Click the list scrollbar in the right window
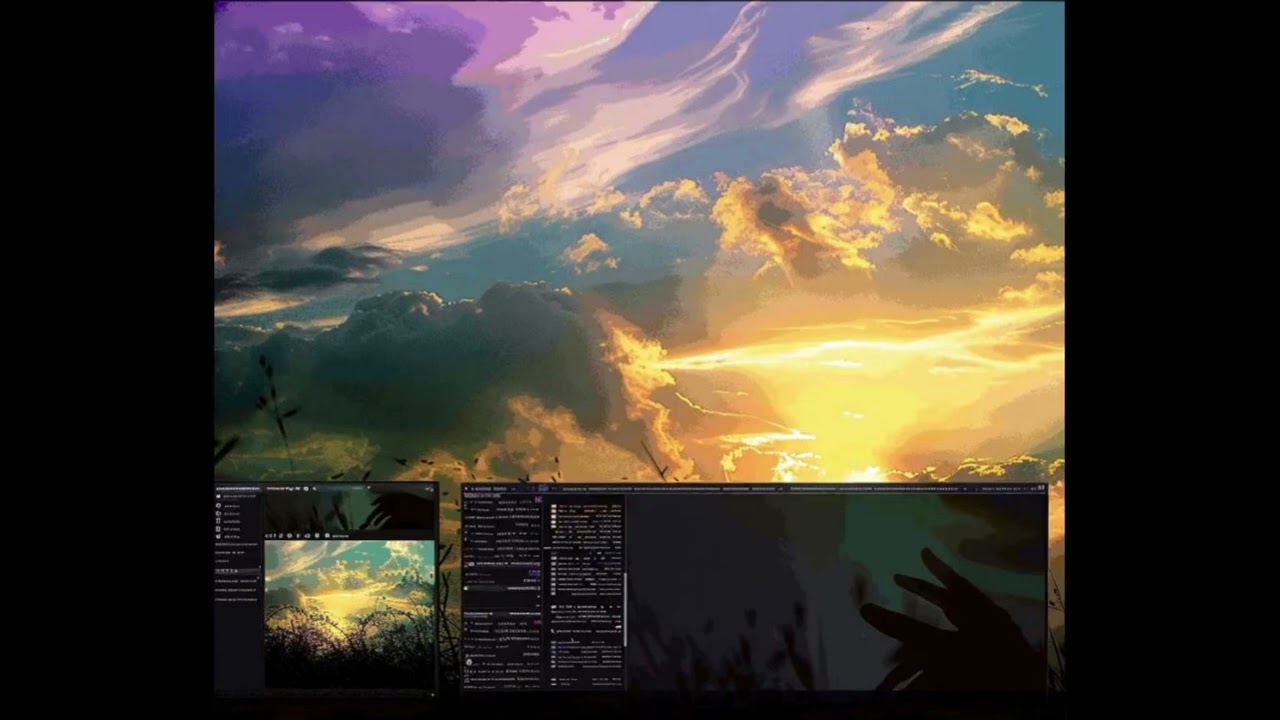Screen dimensions: 1280x720 [626, 608]
